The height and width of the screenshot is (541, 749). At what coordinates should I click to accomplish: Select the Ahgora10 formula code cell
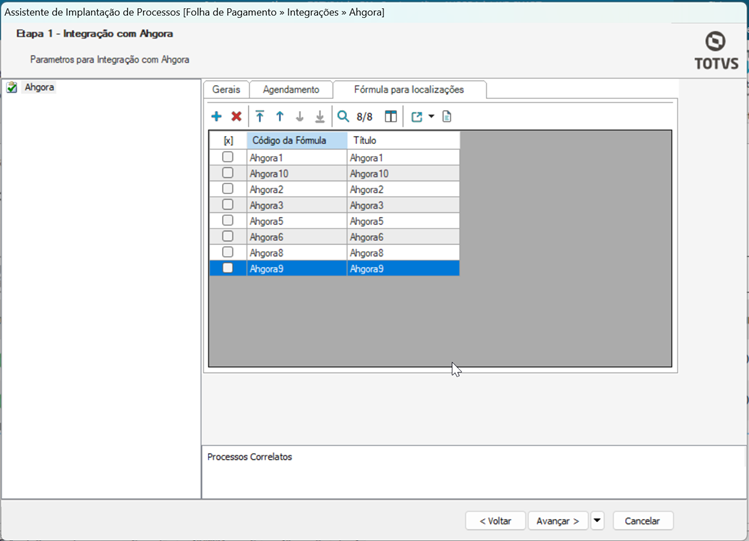pyautogui.click(x=297, y=173)
